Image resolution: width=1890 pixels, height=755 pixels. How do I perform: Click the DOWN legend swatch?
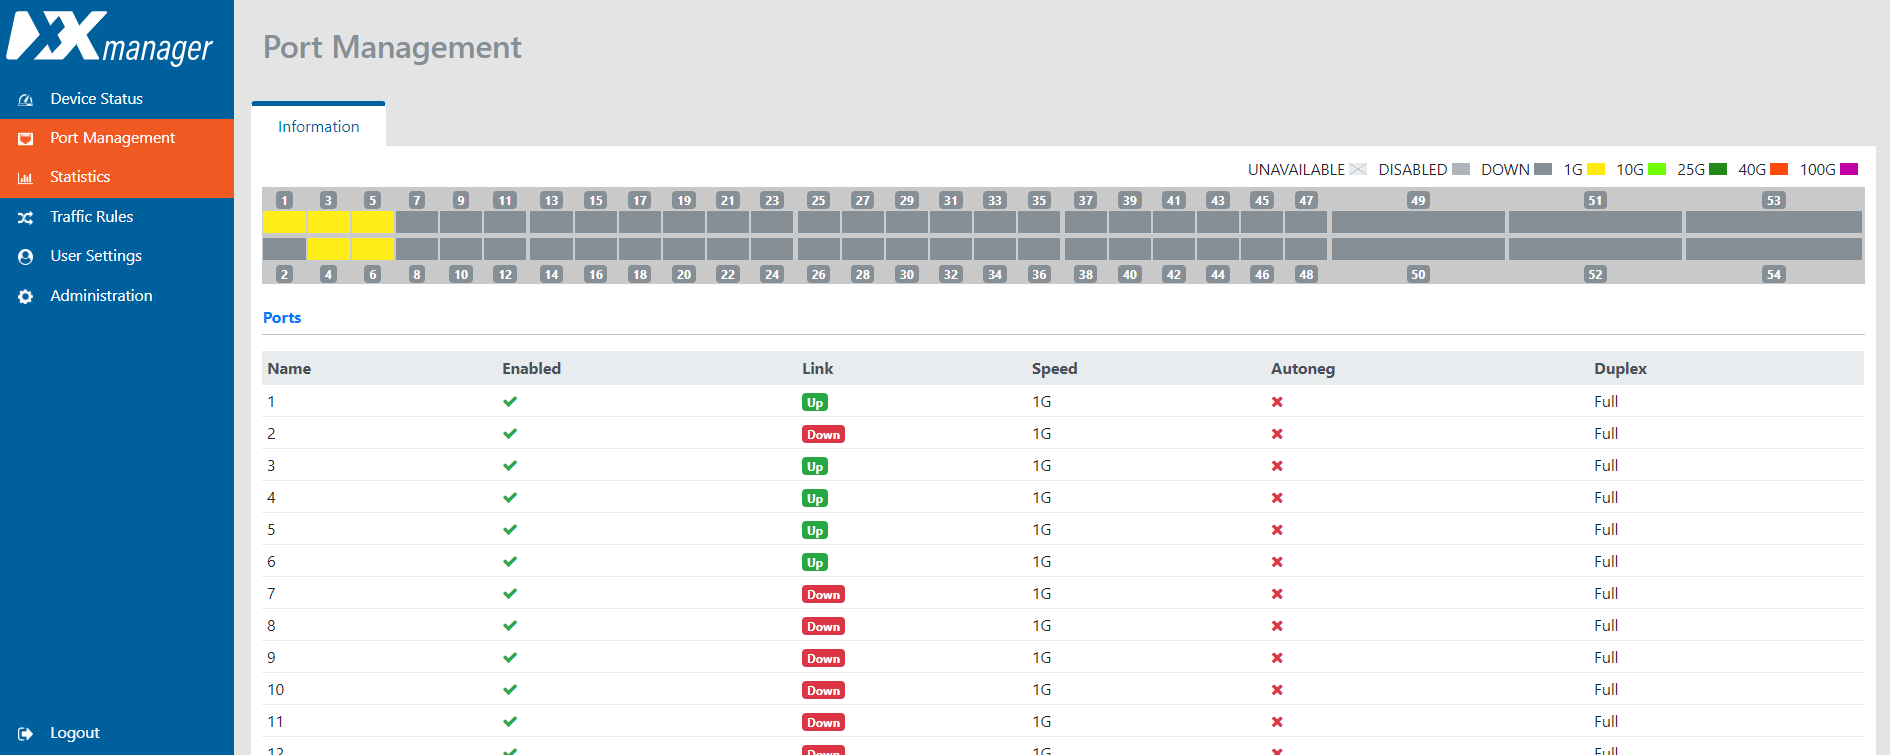[x=1543, y=170]
